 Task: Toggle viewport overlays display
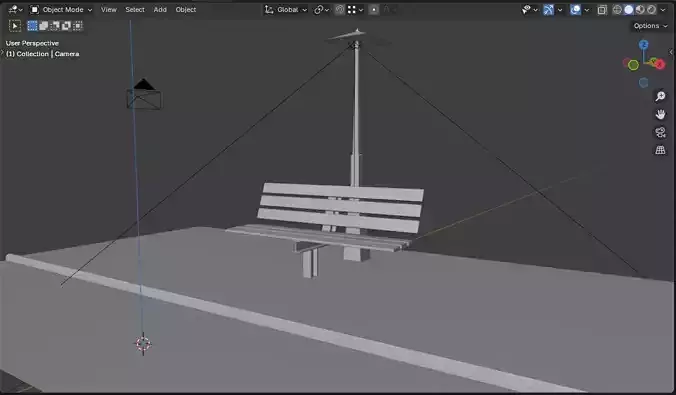[x=575, y=9]
